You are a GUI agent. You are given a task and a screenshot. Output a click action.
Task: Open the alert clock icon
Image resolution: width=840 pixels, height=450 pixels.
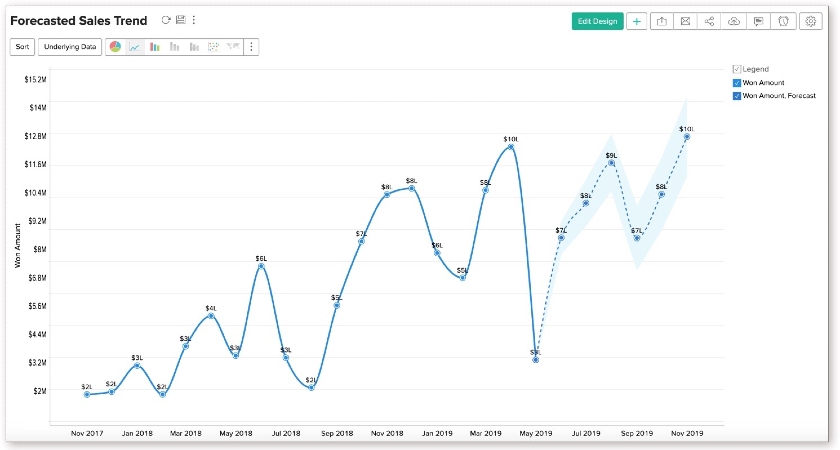click(783, 21)
